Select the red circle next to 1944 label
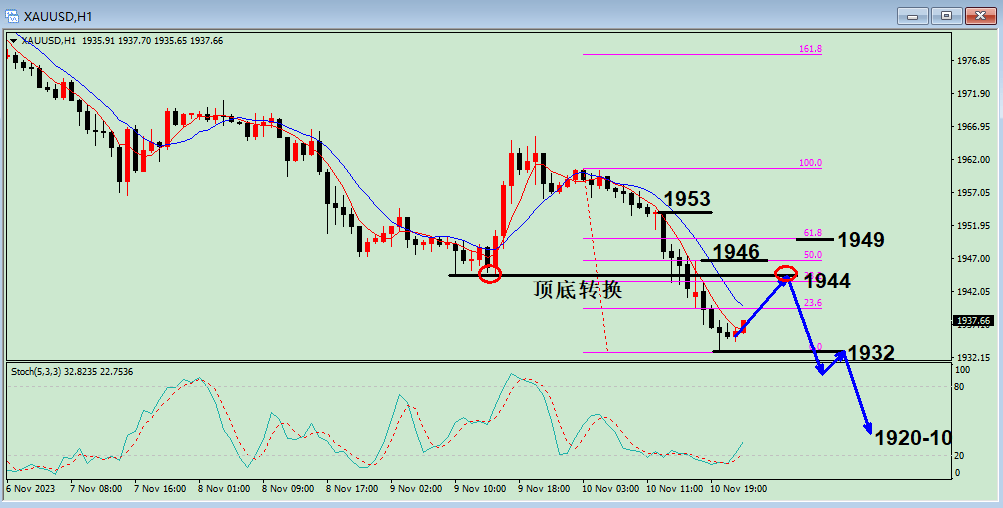This screenshot has height=508, width=1003. coord(786,273)
